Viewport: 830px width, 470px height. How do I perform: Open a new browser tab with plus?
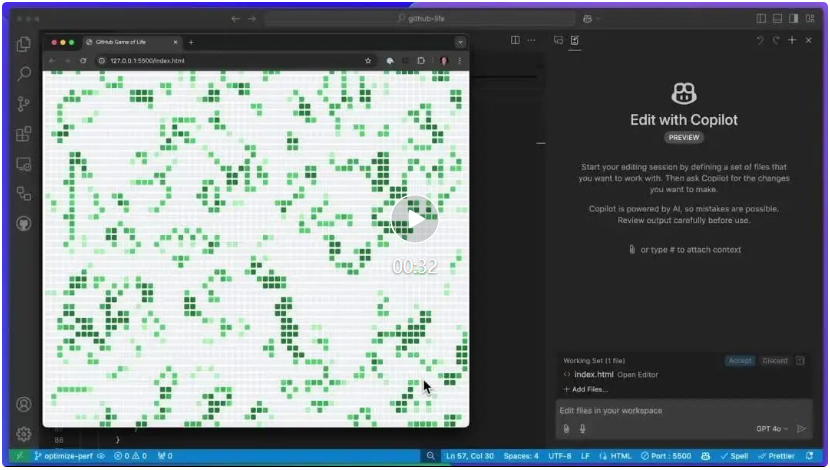point(191,42)
